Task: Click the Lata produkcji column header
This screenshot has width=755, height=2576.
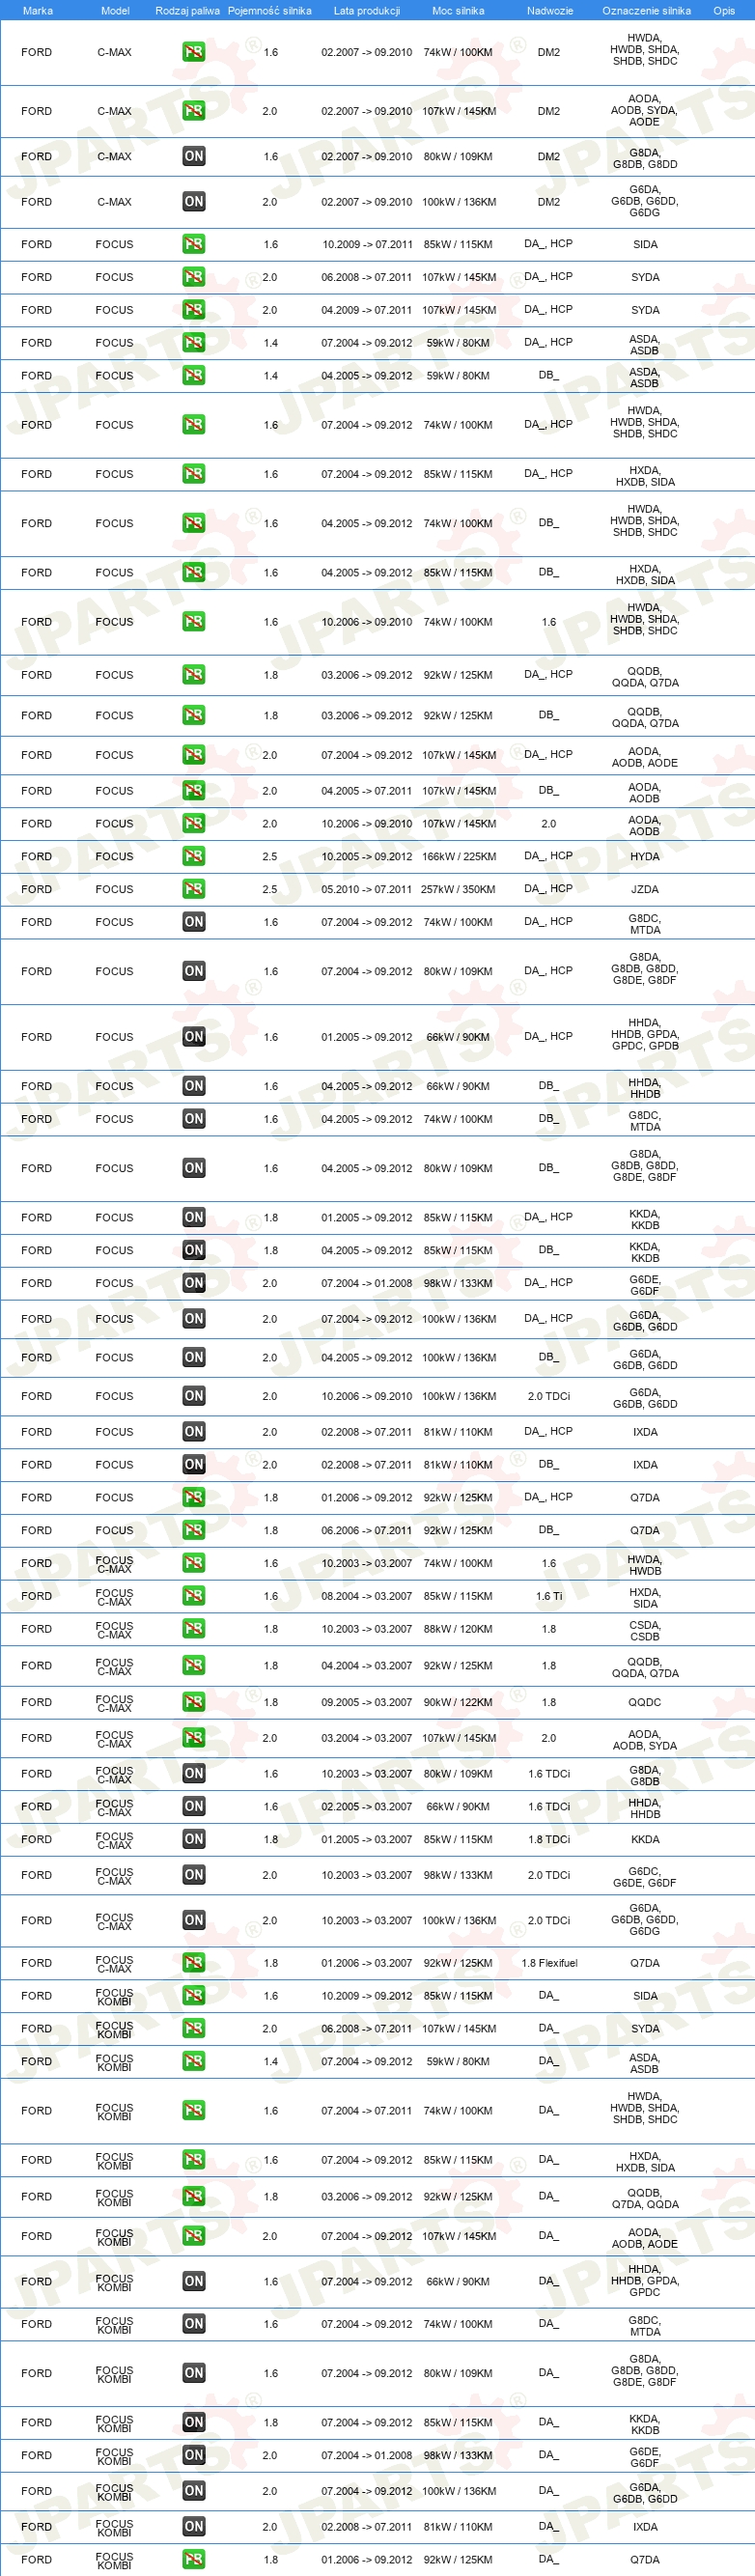Action: click(x=367, y=11)
